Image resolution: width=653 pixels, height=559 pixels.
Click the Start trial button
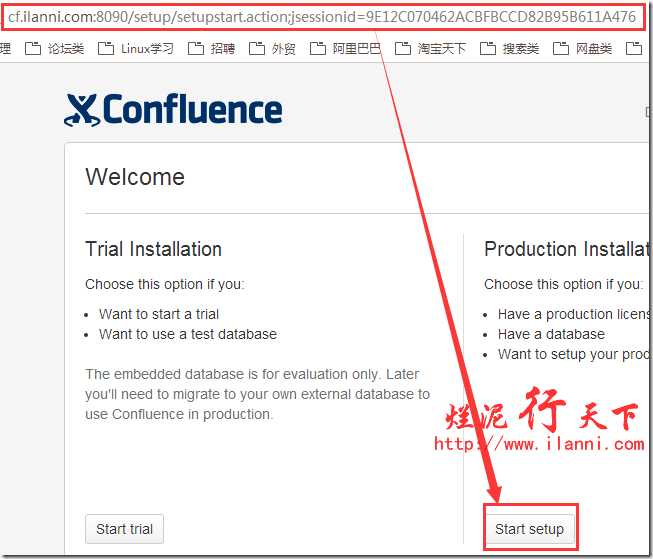125,529
